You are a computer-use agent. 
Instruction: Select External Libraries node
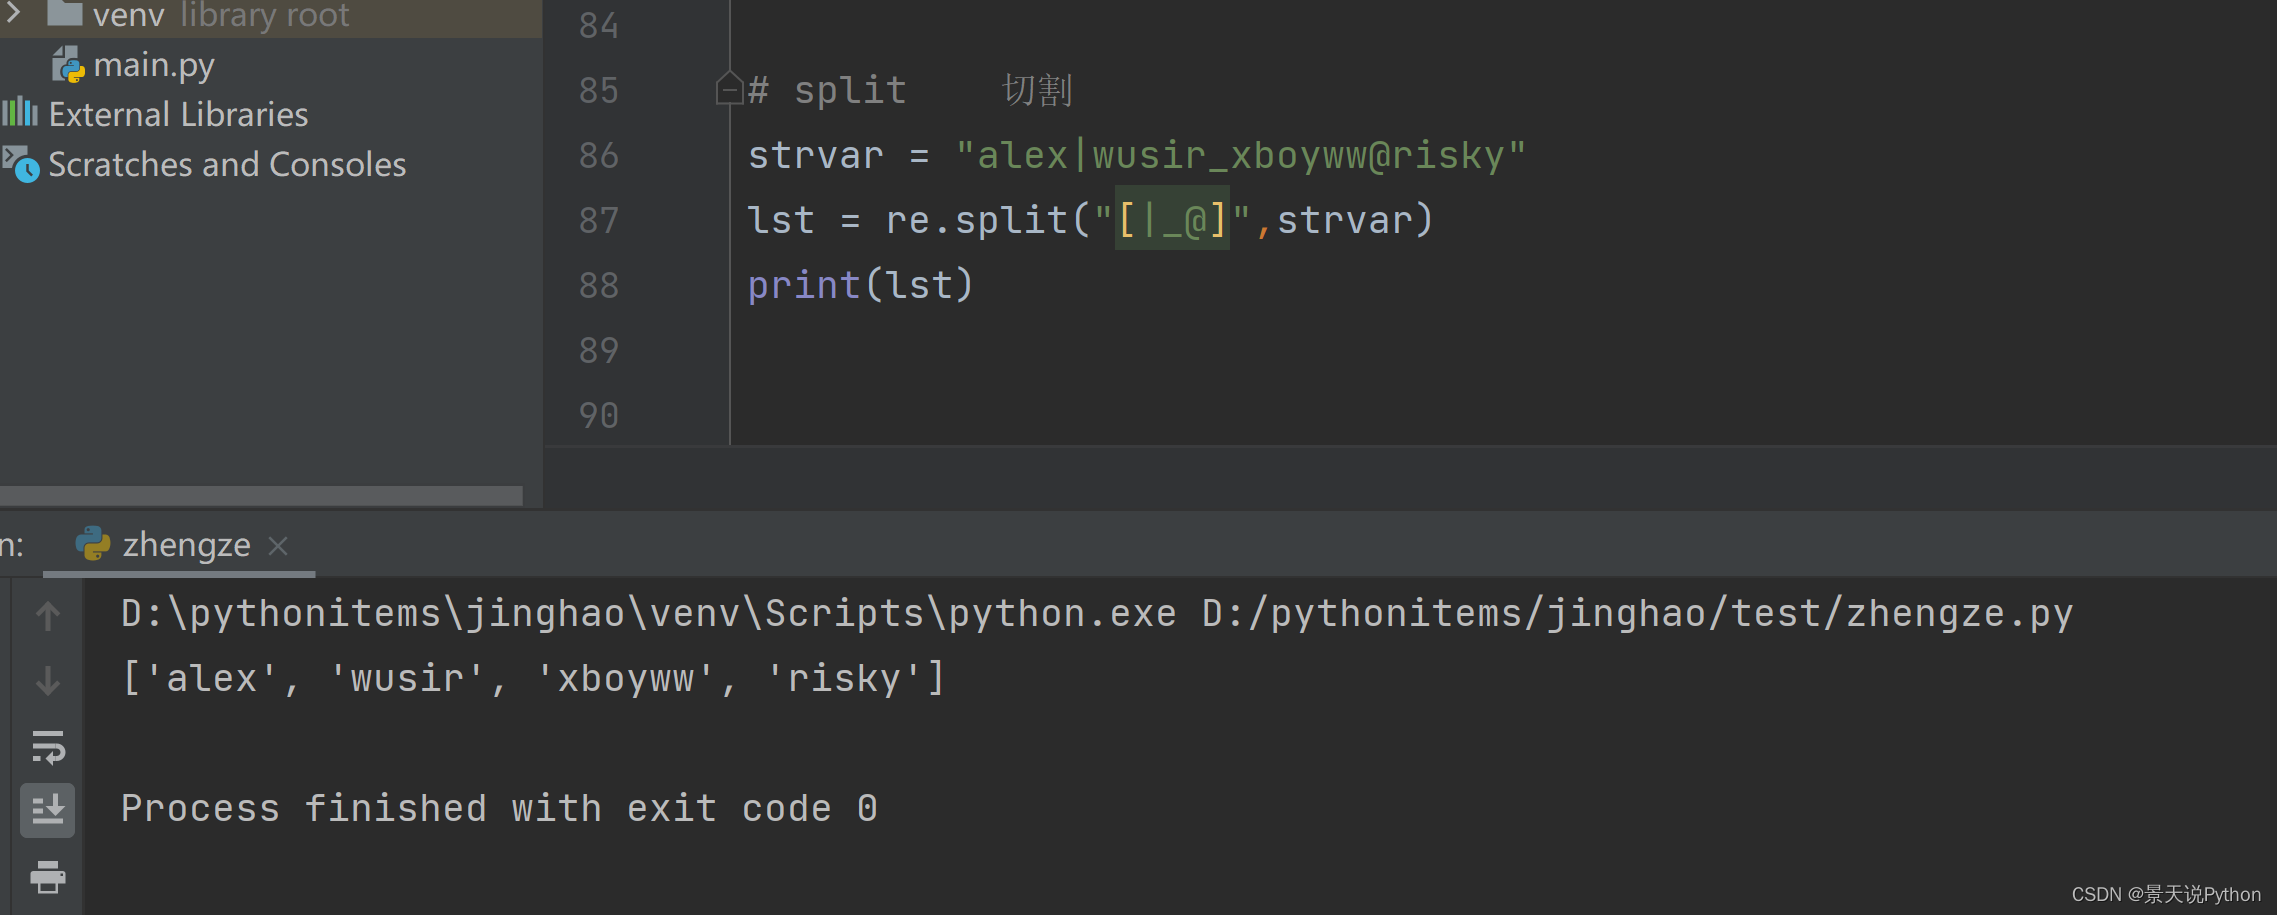[178, 115]
